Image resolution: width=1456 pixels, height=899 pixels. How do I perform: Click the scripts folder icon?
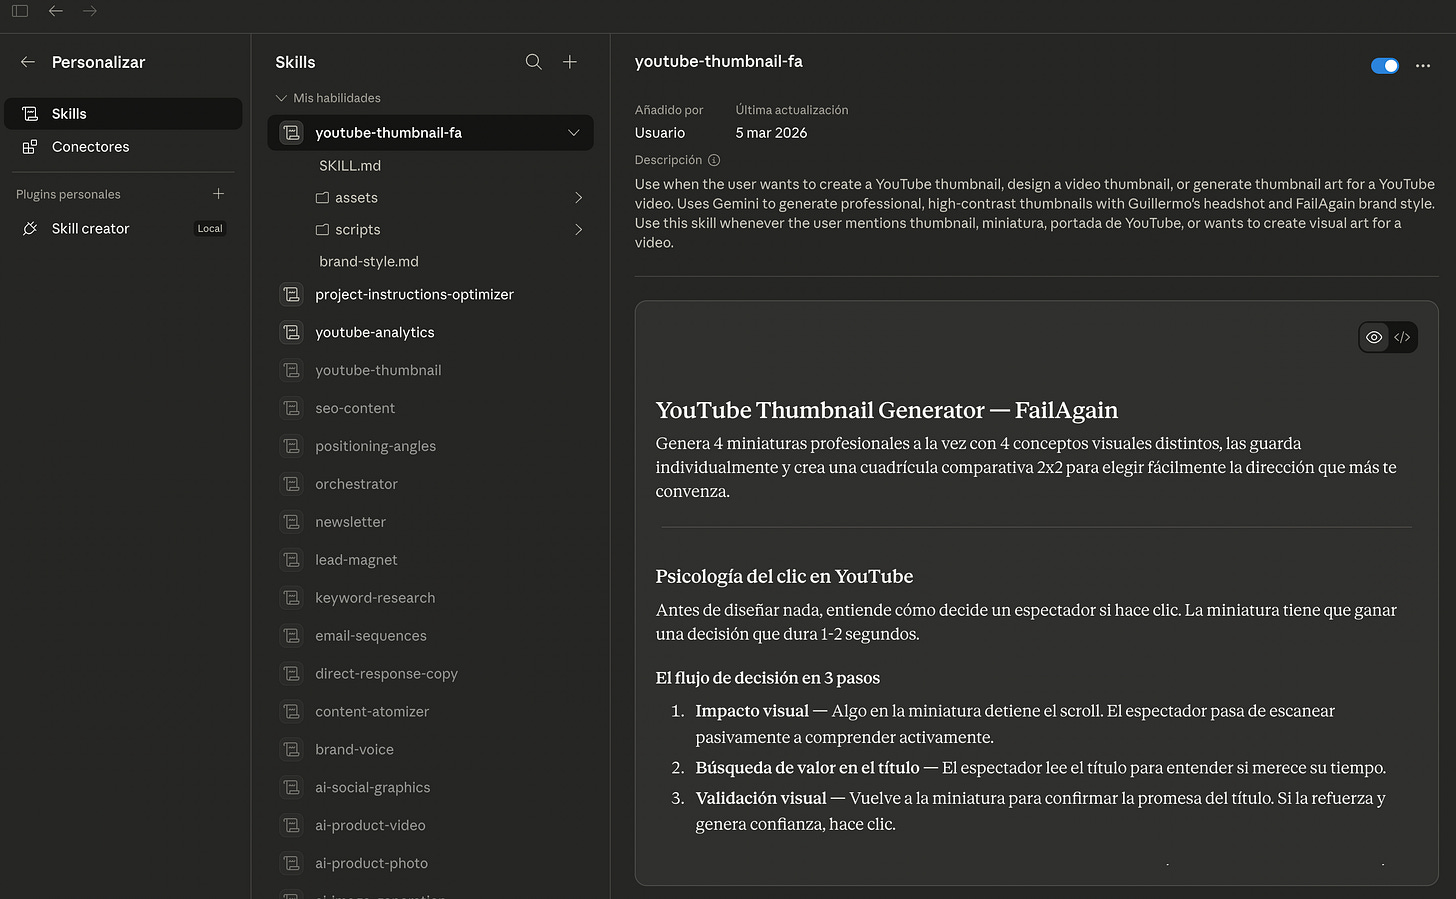click(323, 230)
